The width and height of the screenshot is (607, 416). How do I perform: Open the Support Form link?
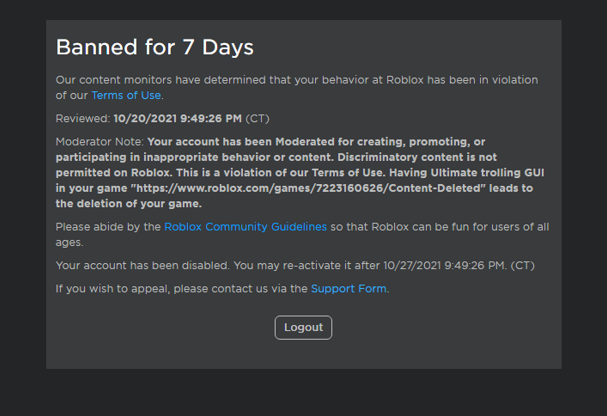tap(348, 289)
